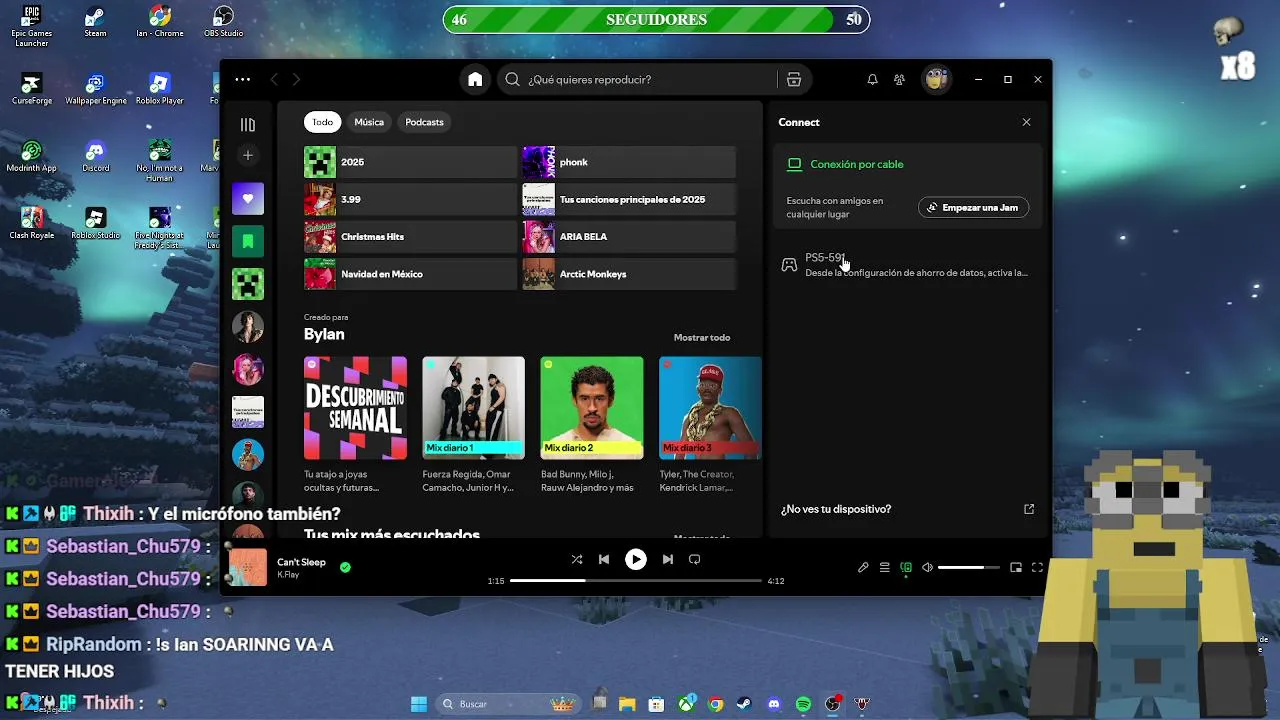Open the three-dot menu in Spotify
Image resolution: width=1280 pixels, height=720 pixels.
(x=243, y=79)
